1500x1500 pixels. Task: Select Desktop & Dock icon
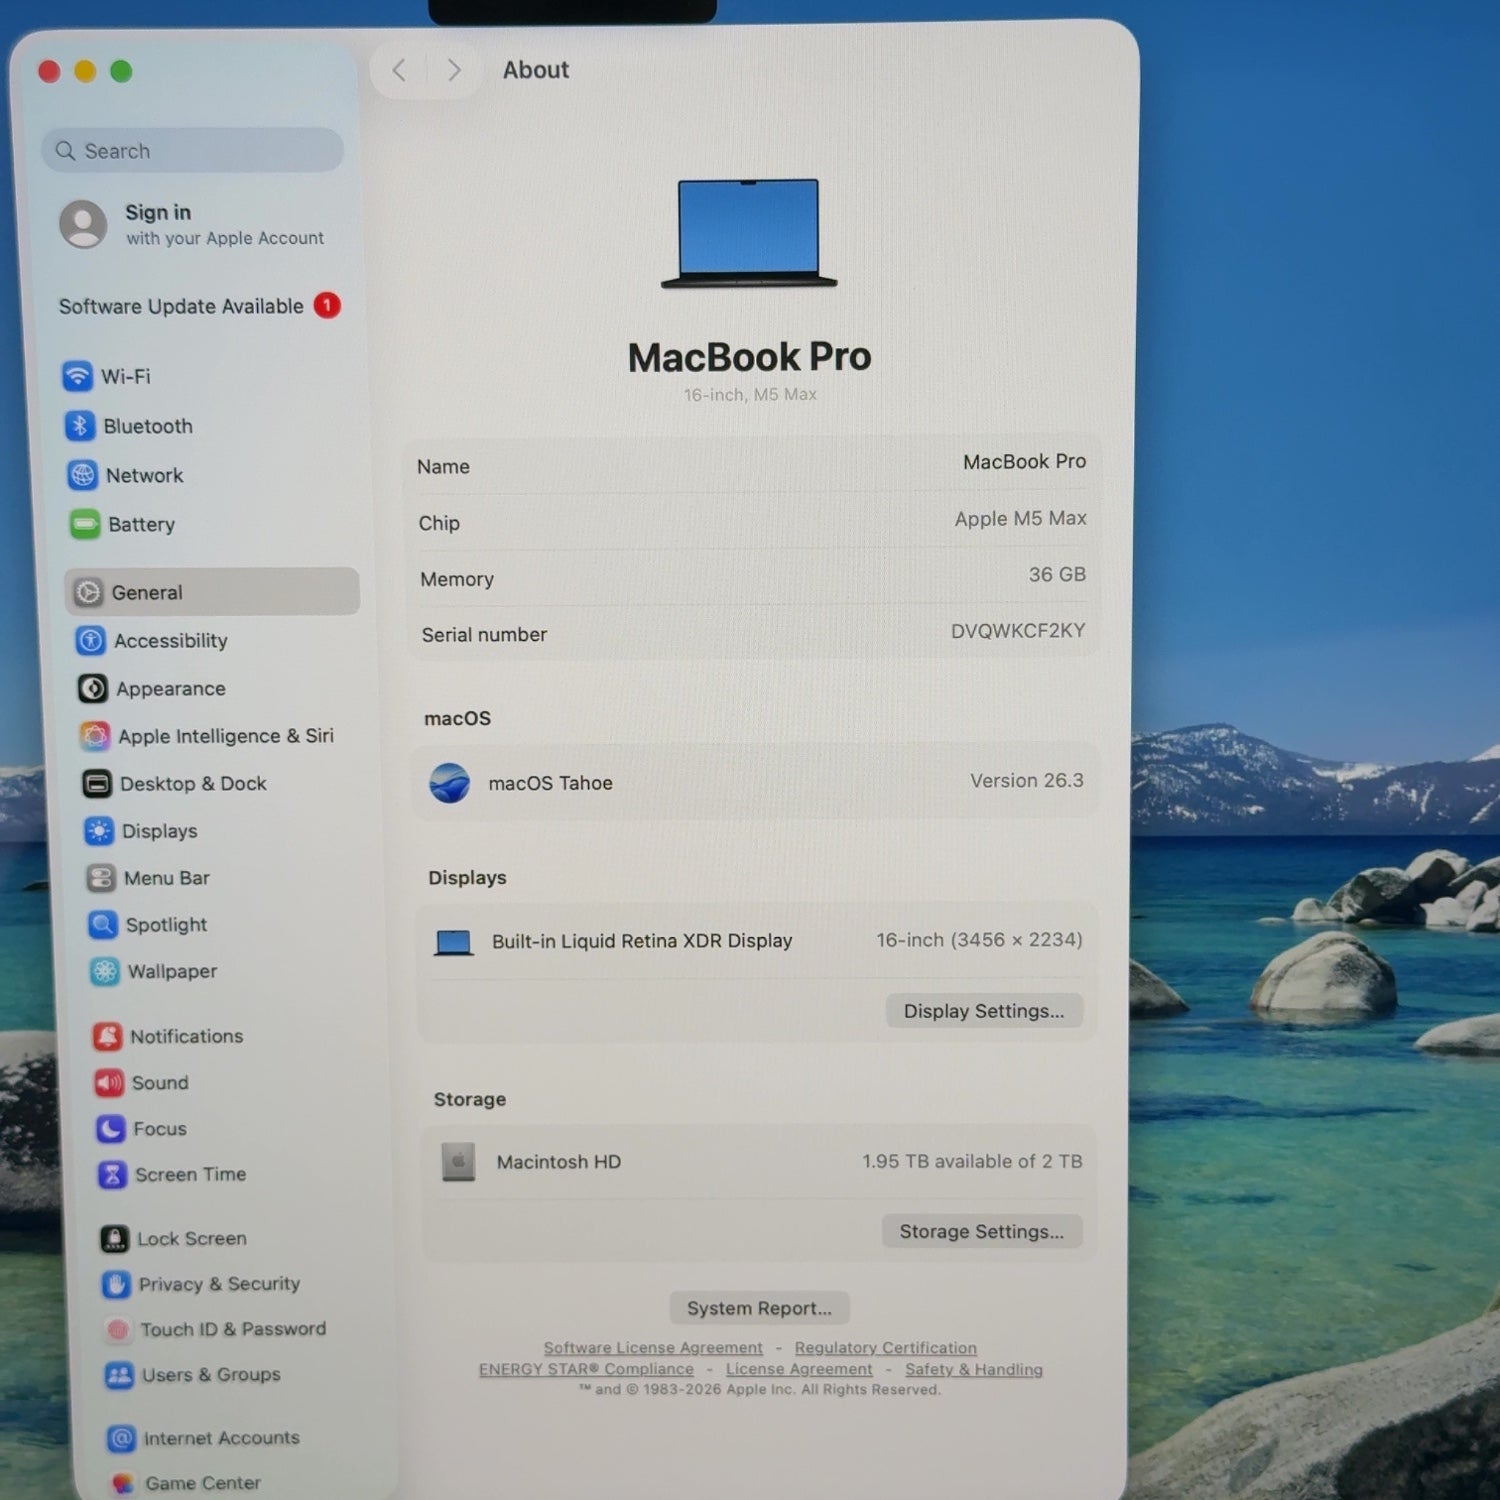[x=97, y=783]
